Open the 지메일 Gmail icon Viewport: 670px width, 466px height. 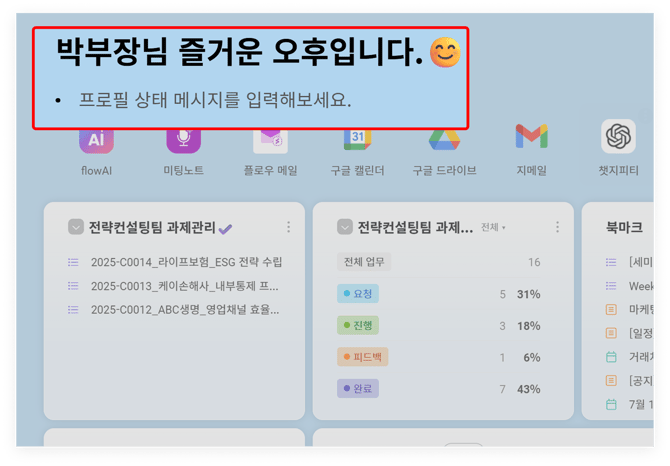click(532, 136)
